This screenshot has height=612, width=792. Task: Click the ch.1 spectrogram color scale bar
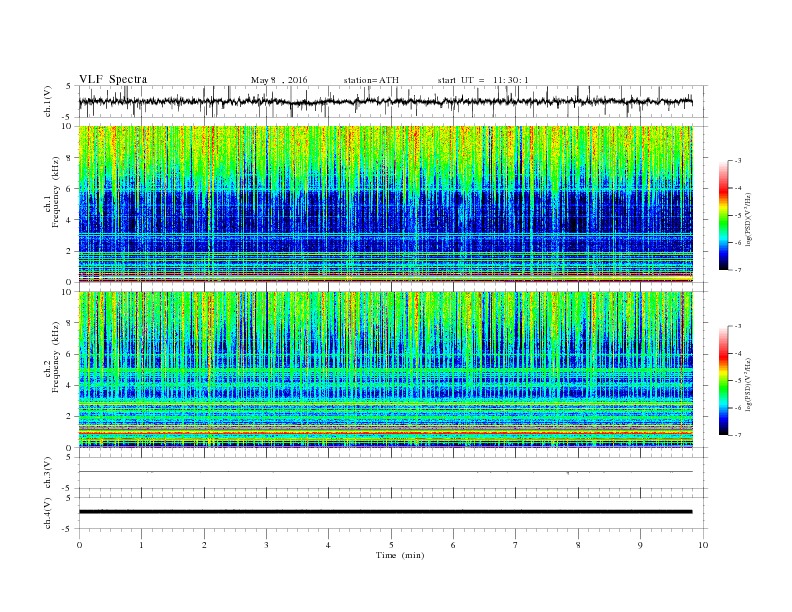[723, 216]
